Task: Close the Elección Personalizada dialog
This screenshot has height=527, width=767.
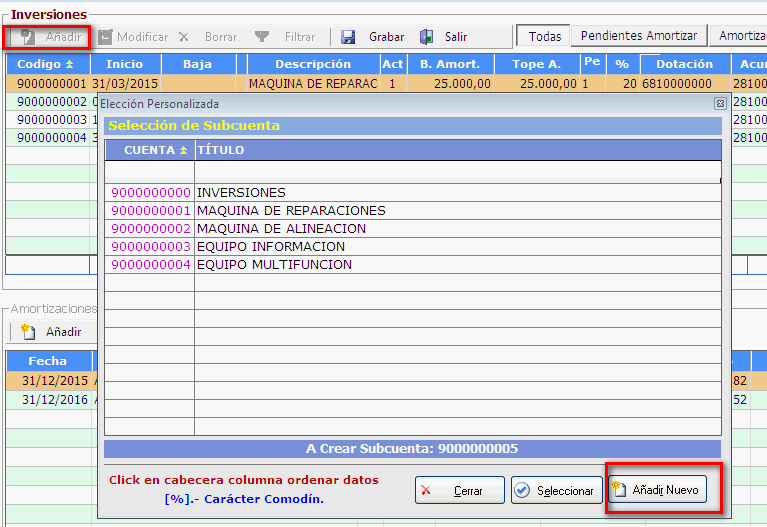Action: (720, 103)
